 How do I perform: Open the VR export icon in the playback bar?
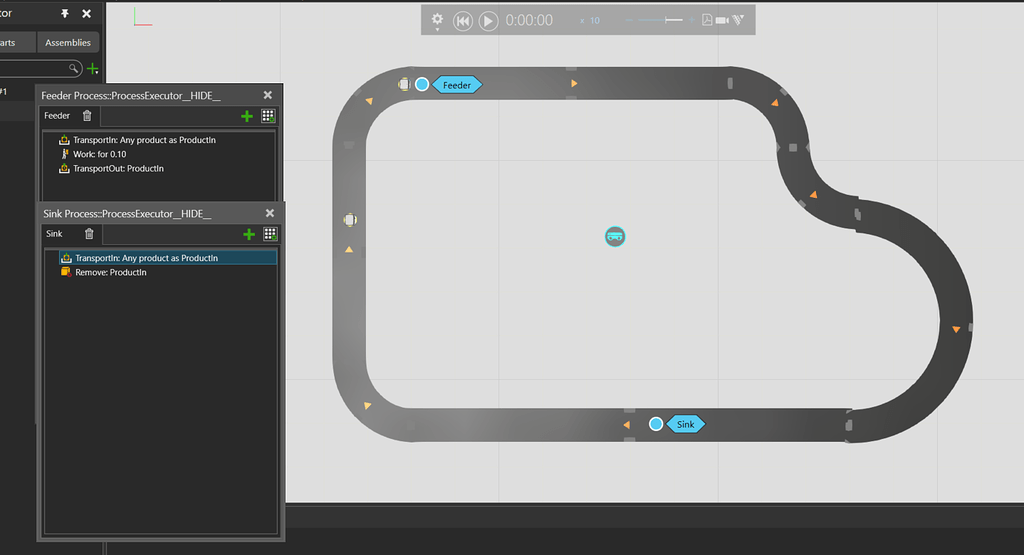(x=739, y=20)
